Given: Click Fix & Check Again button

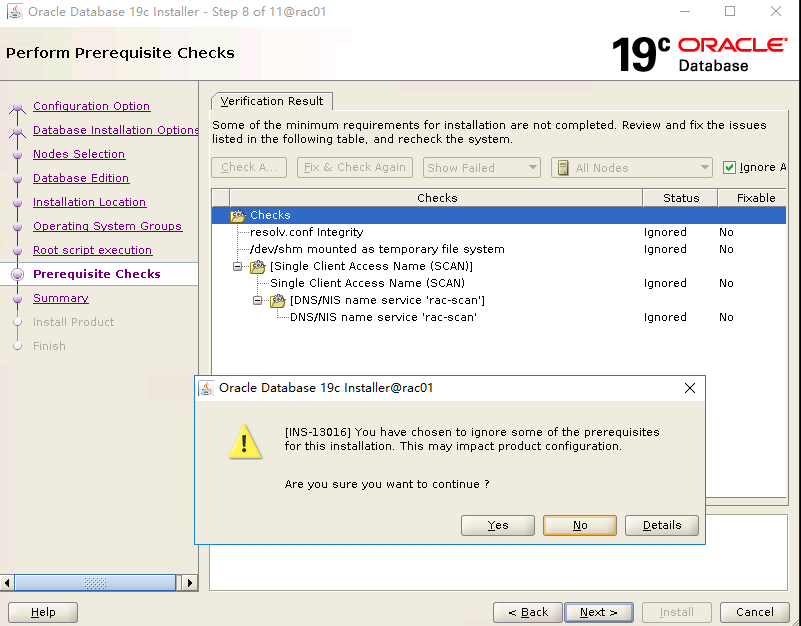Looking at the screenshot, I should (355, 168).
